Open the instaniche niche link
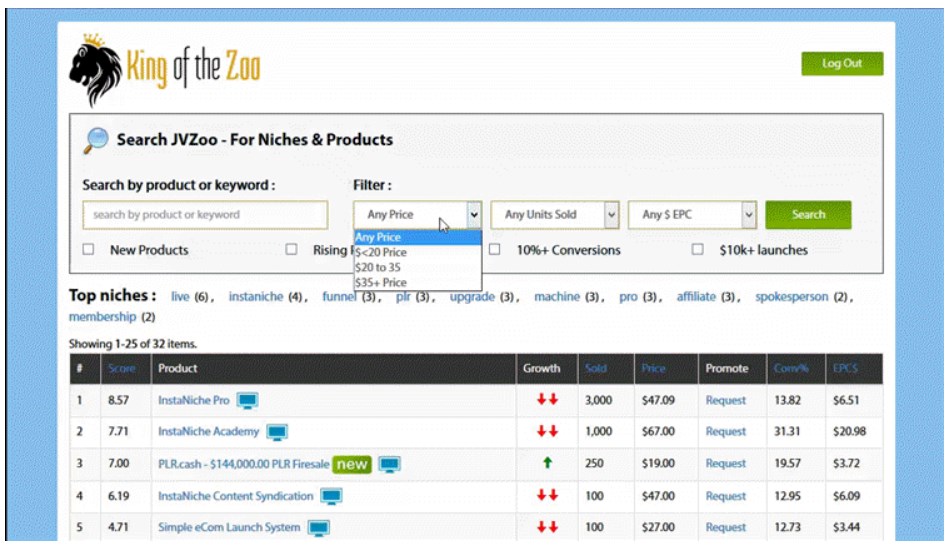This screenshot has width=950, height=548. click(x=256, y=296)
